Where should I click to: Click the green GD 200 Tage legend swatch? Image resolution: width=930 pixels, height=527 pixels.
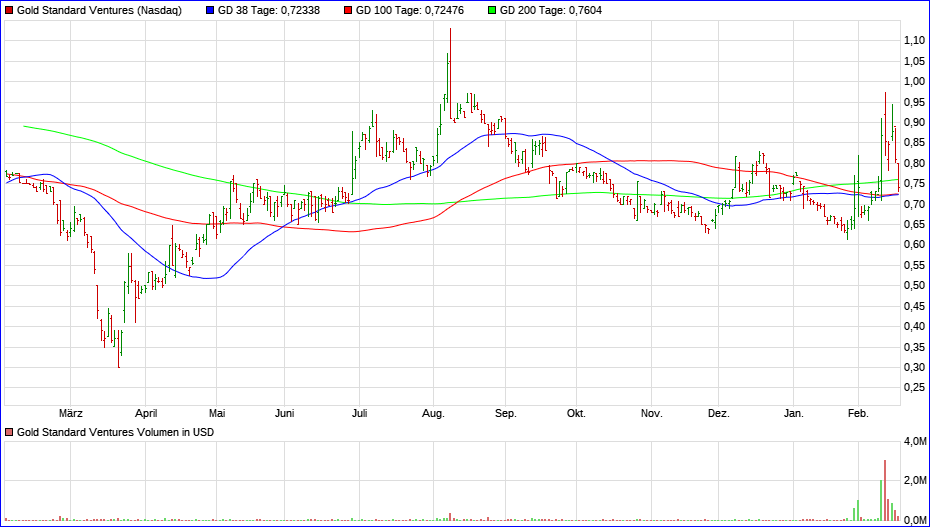[x=490, y=10]
